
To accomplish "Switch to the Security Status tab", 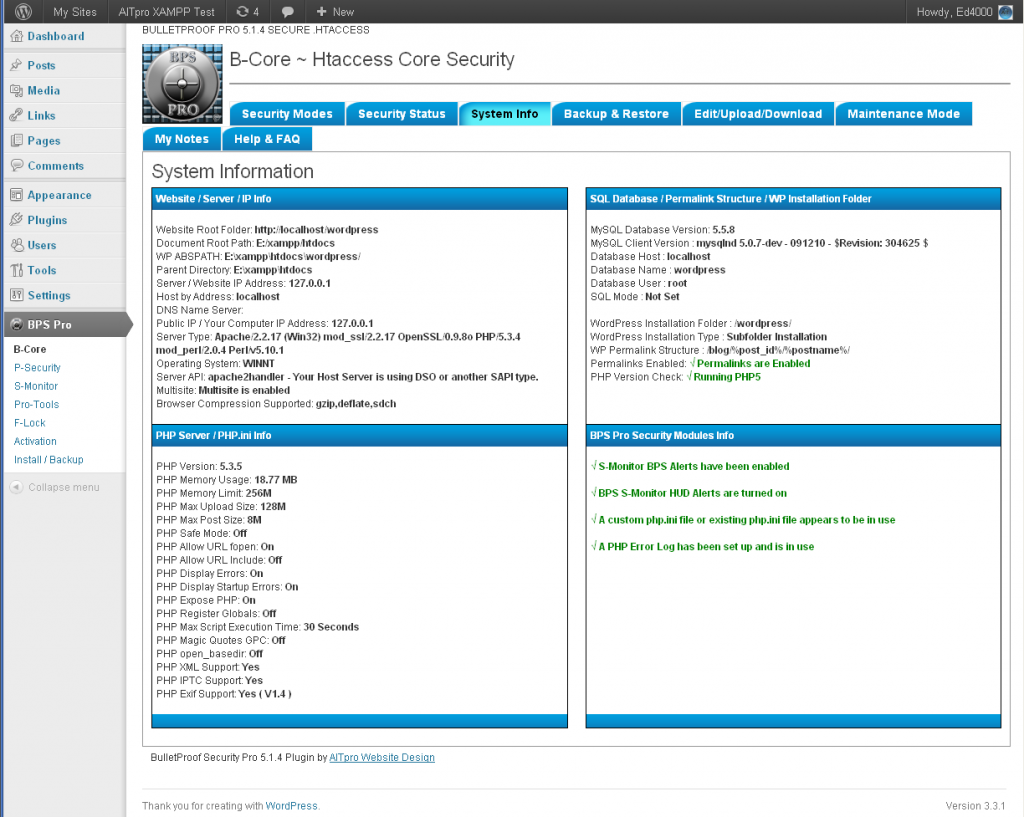I will point(402,113).
